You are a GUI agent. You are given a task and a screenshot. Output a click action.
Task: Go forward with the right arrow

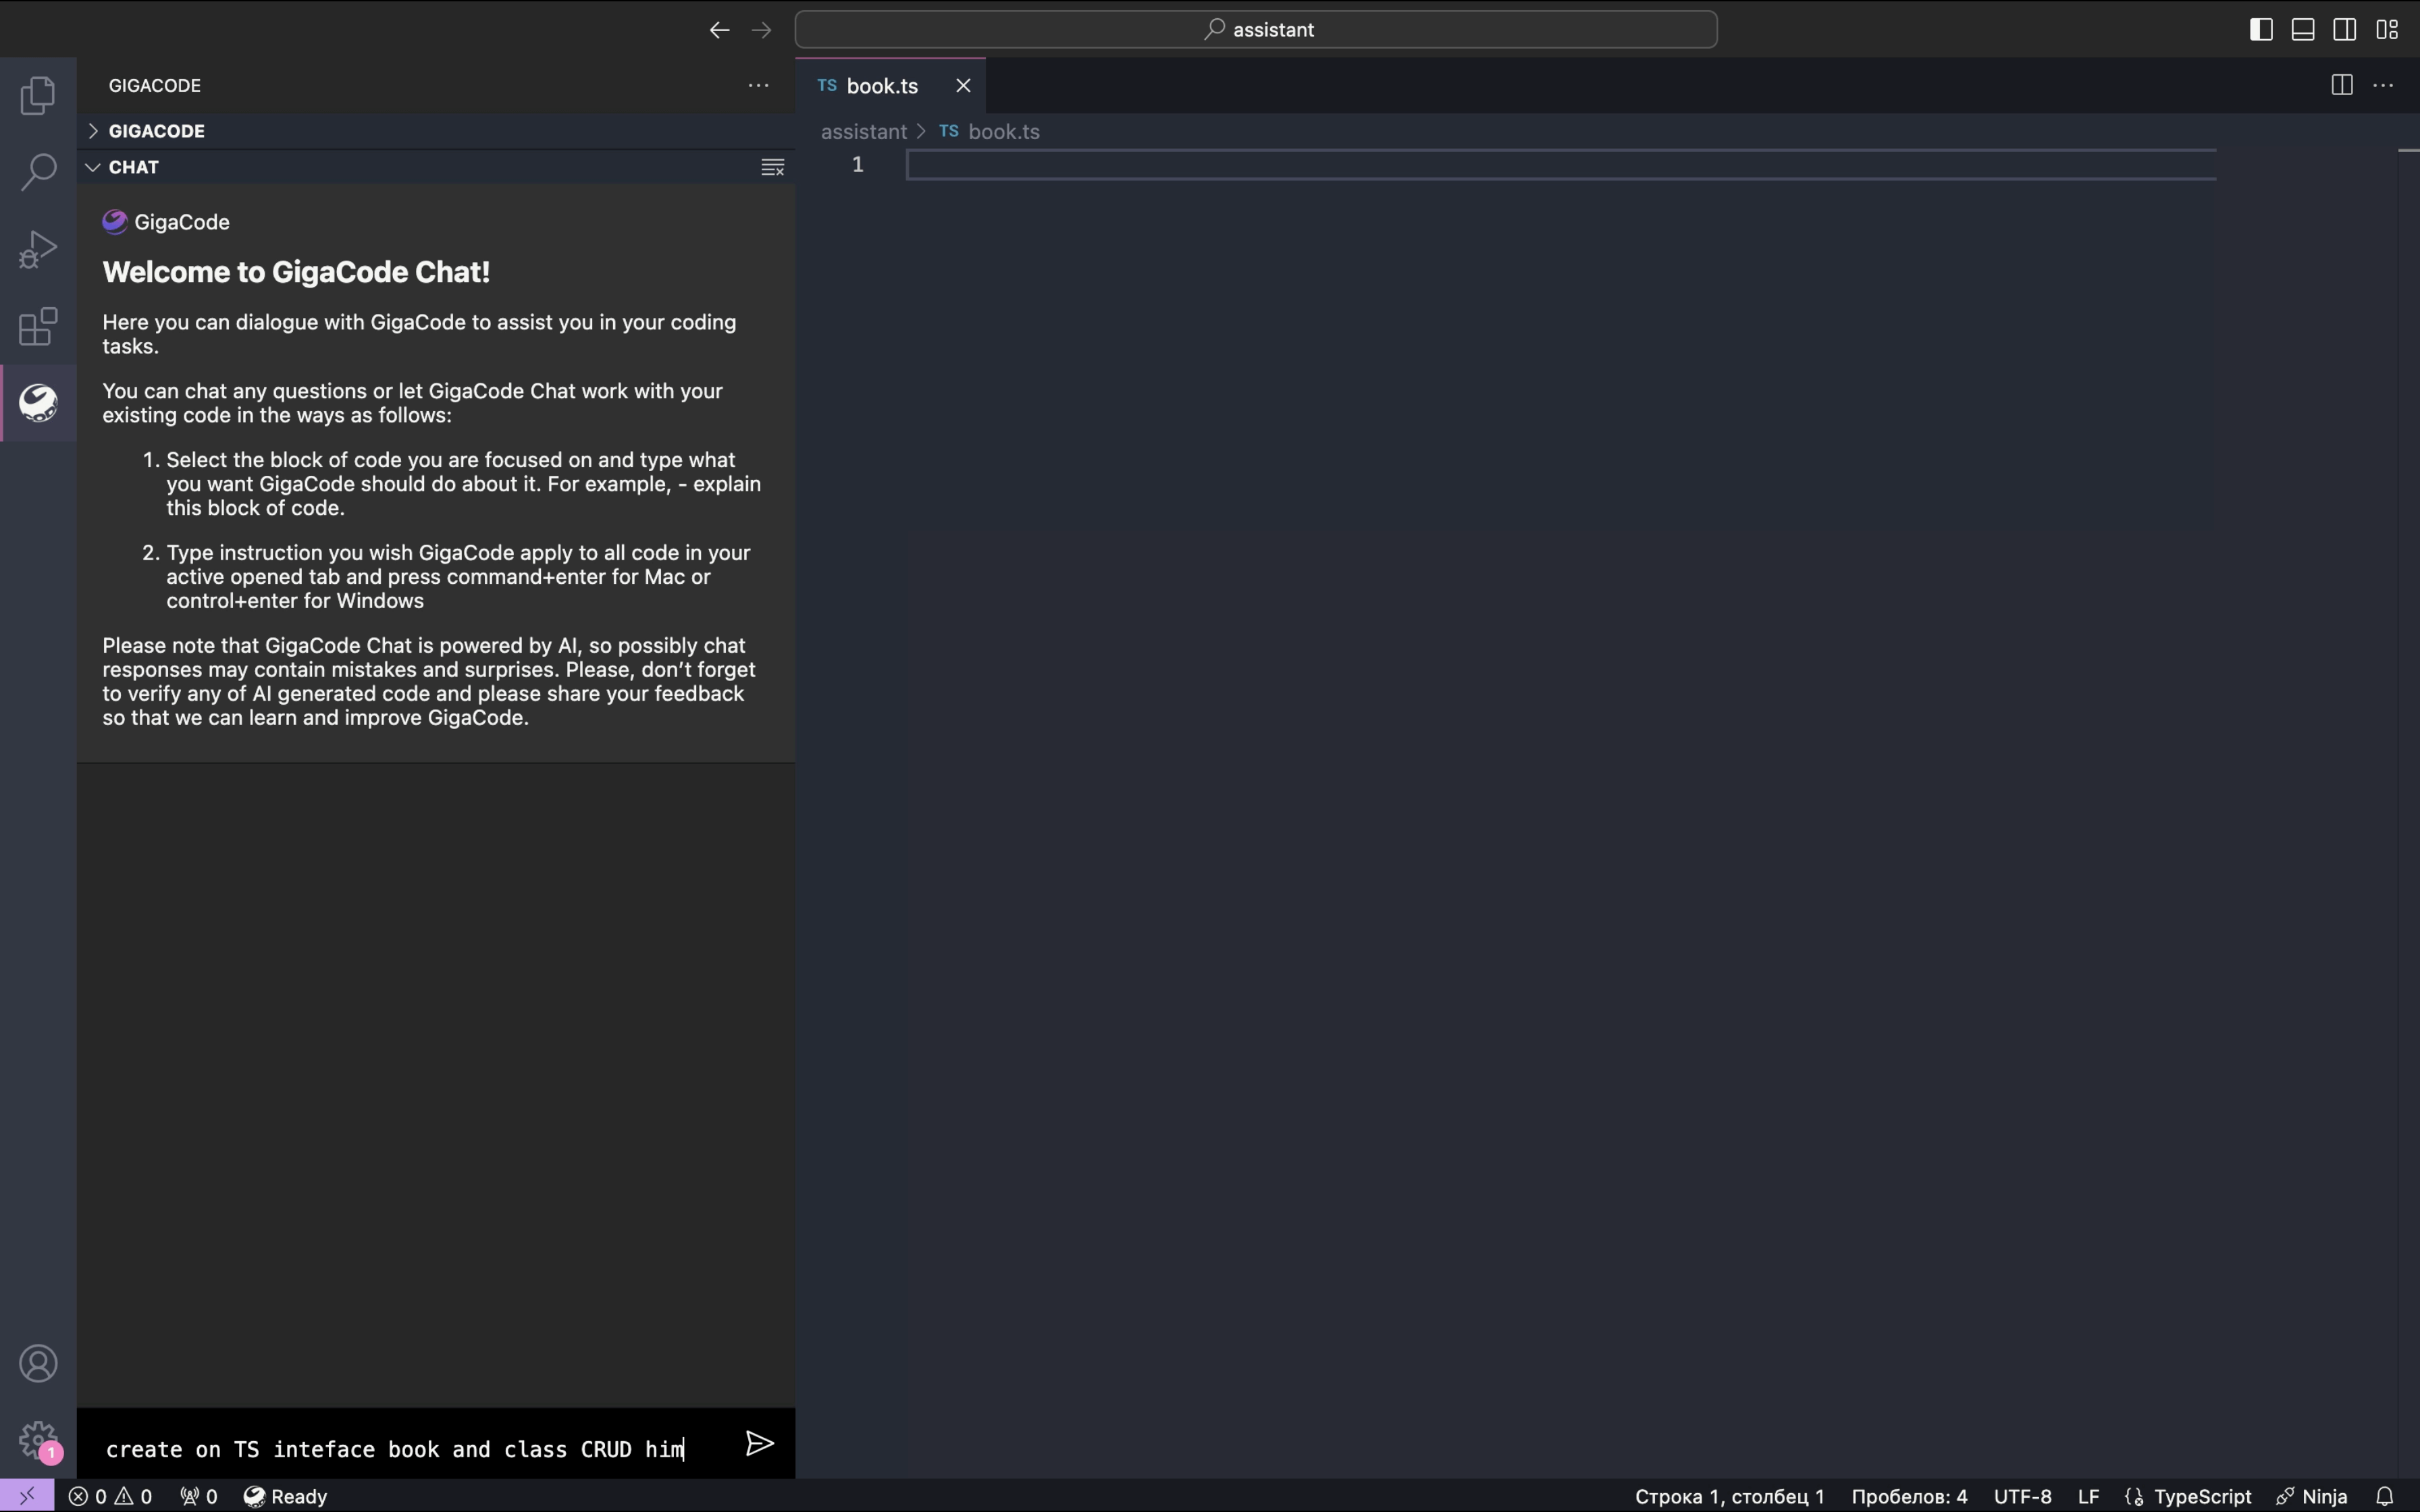pos(761,30)
